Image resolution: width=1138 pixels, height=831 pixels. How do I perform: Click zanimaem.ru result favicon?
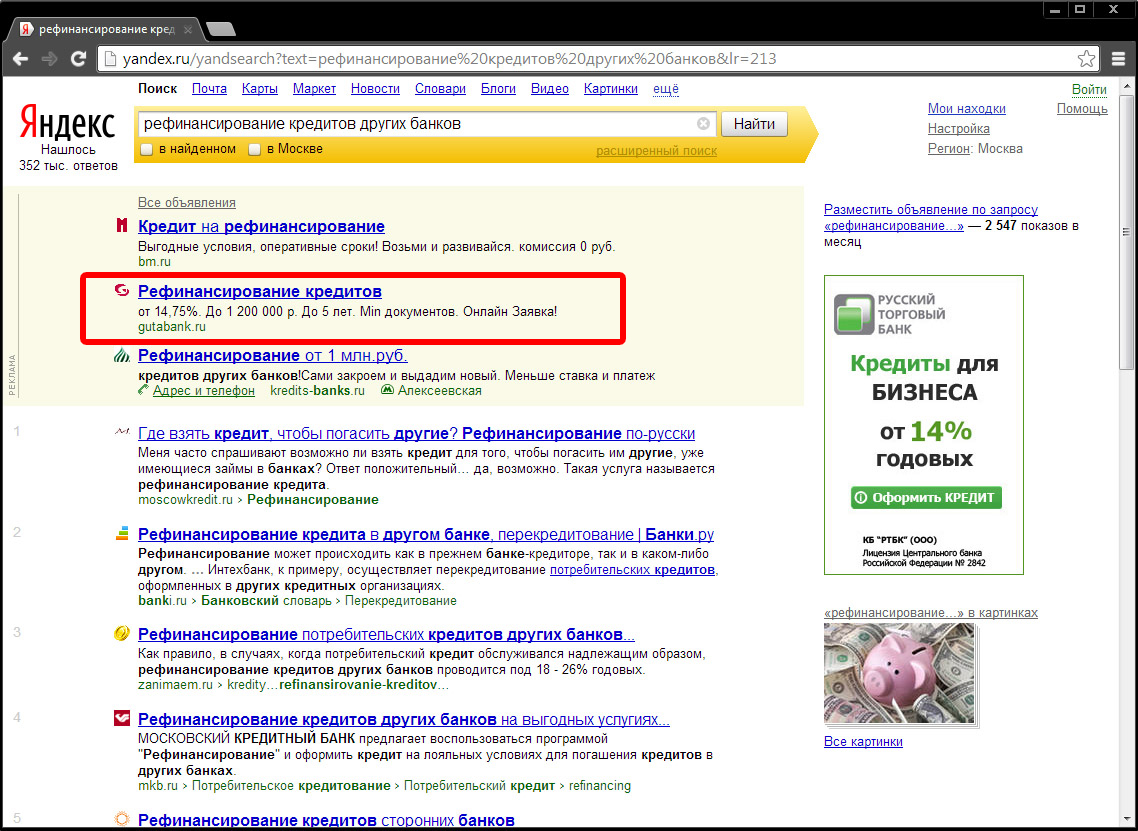[122, 633]
